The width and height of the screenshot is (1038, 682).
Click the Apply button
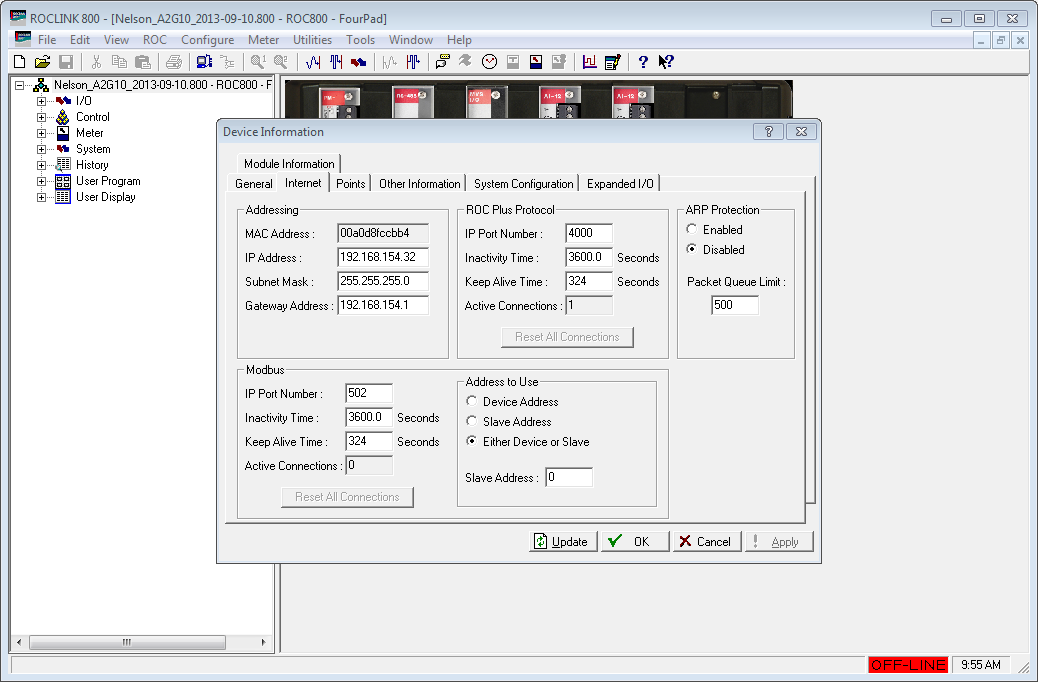point(778,542)
